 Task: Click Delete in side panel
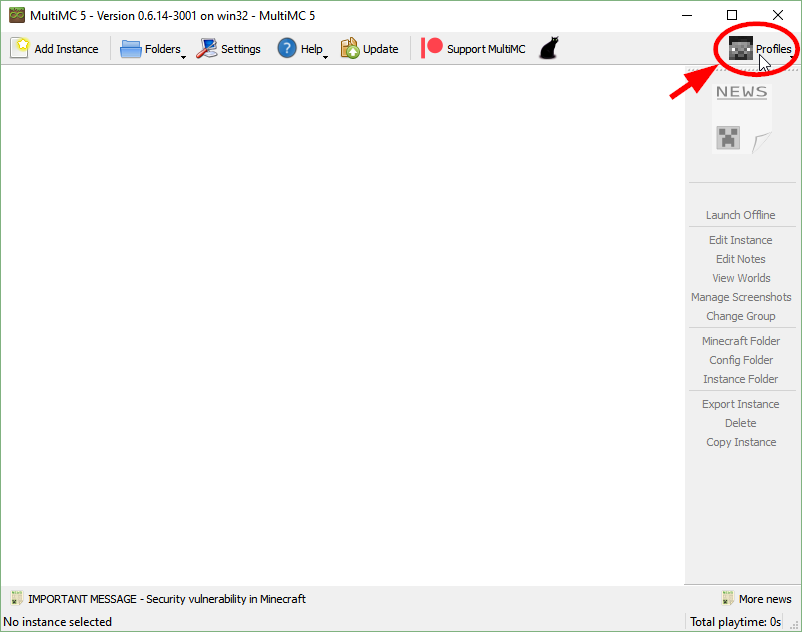[x=740, y=423]
